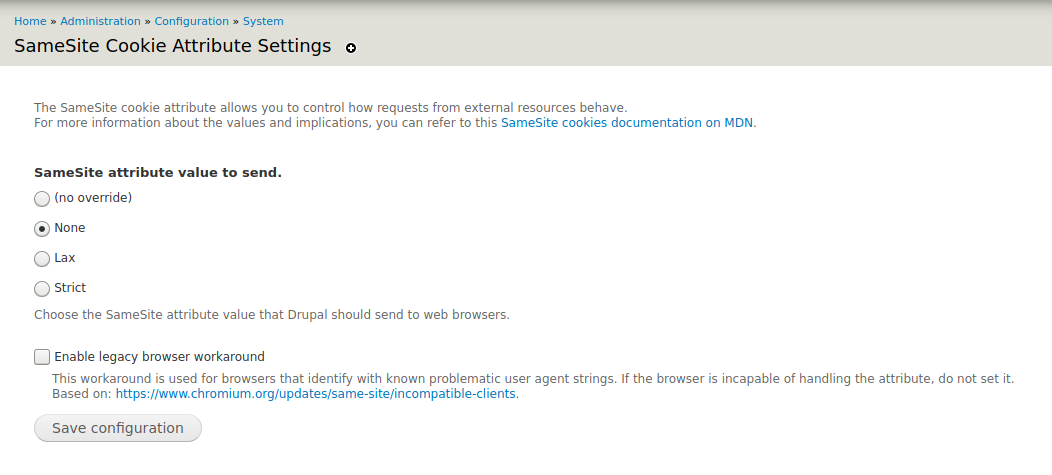Add page to shortcuts via star icon

[351, 48]
